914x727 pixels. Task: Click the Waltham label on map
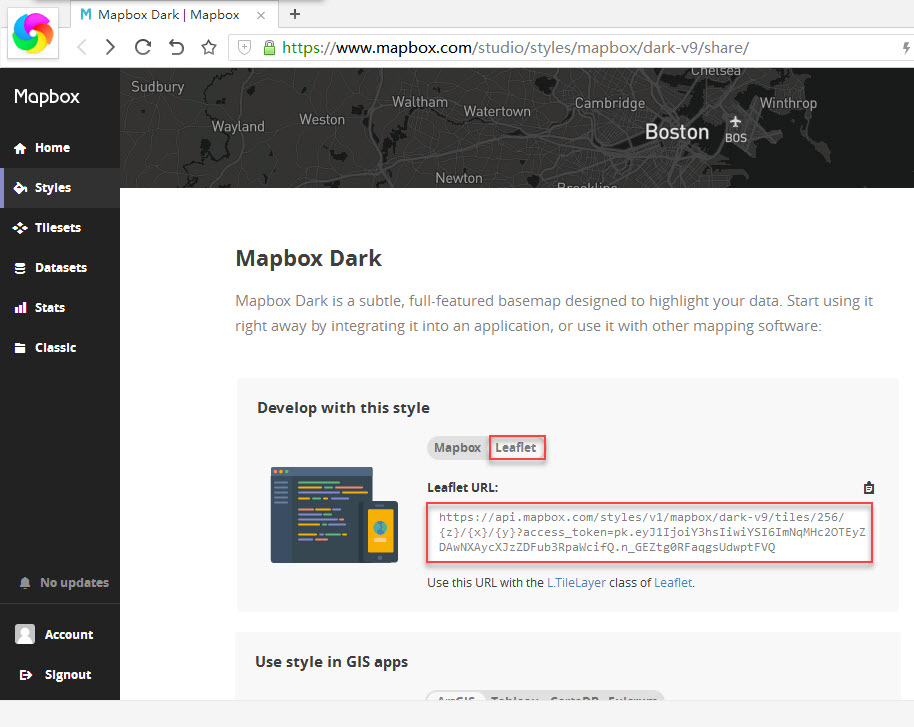tap(420, 102)
